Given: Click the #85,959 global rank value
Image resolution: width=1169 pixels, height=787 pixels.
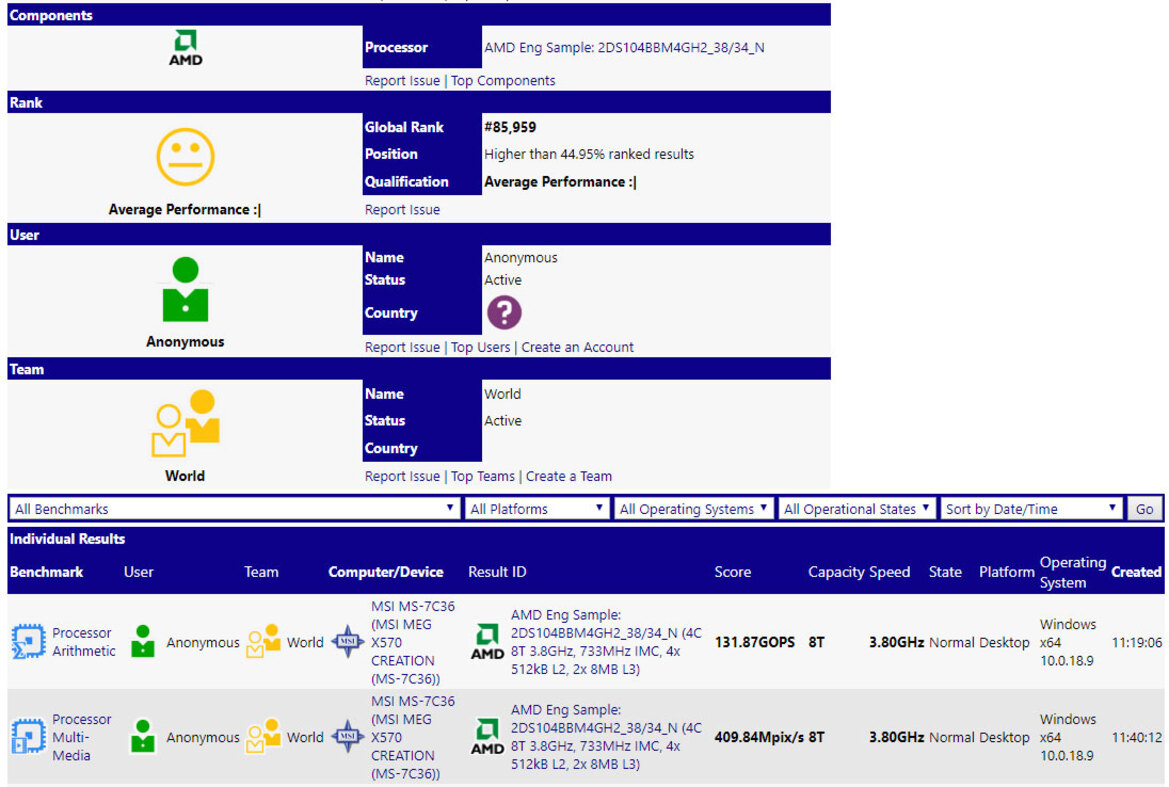Looking at the screenshot, I should click(510, 127).
